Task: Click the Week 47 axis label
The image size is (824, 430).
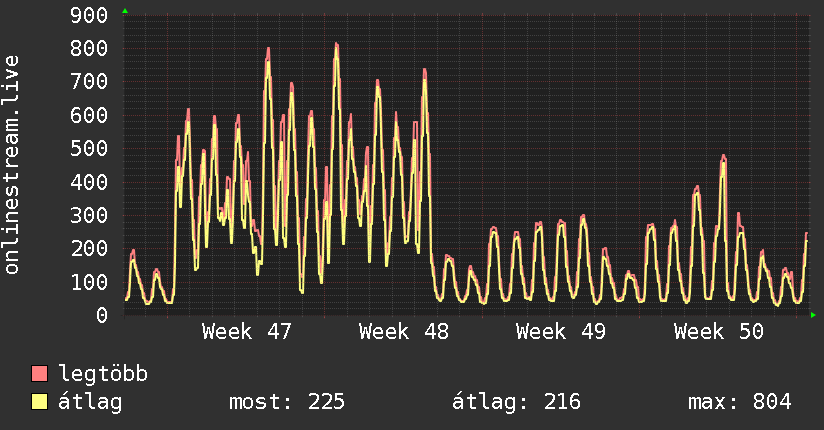Action: tap(246, 332)
